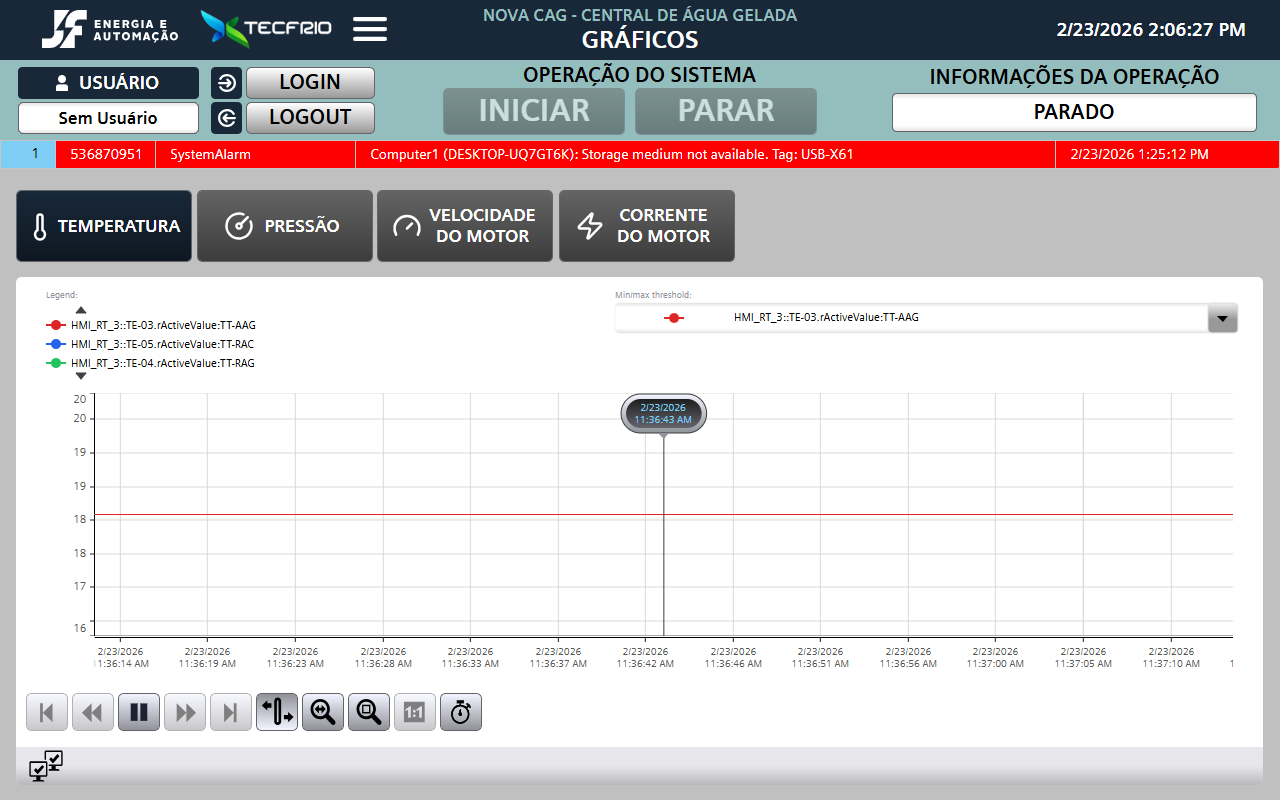Click the ruler timestamp marker on chart

tap(663, 414)
